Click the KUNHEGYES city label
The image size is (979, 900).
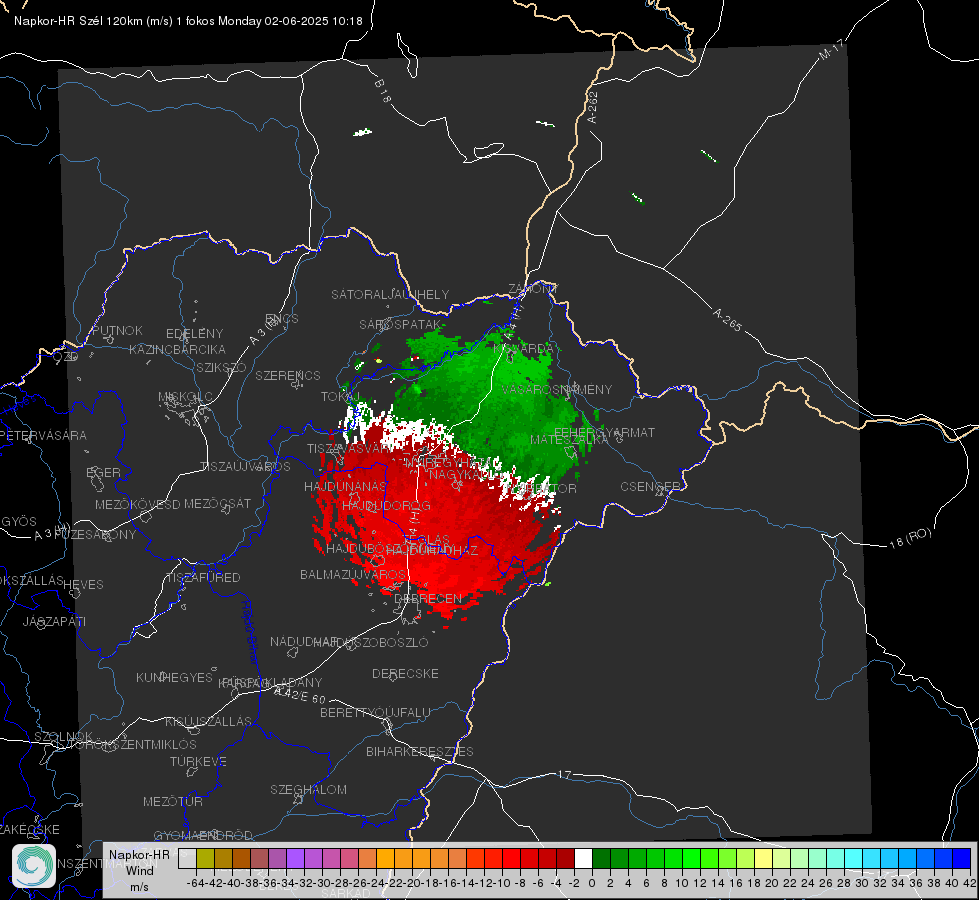[x=174, y=678]
